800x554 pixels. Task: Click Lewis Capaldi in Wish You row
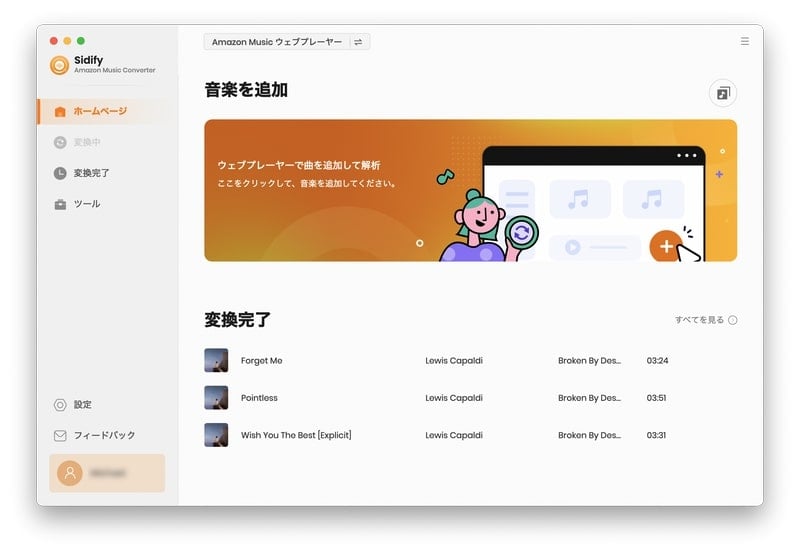454,435
